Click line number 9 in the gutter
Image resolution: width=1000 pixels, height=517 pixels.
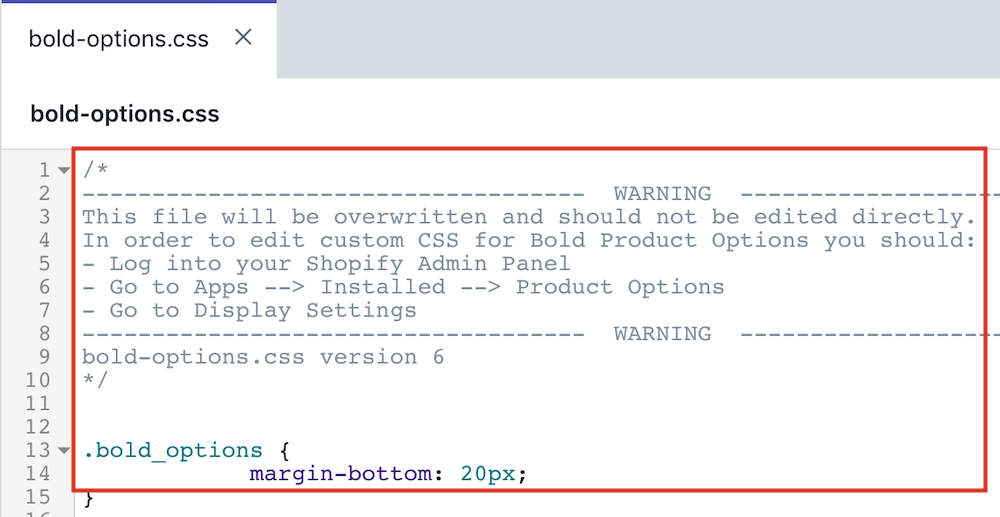coord(44,357)
